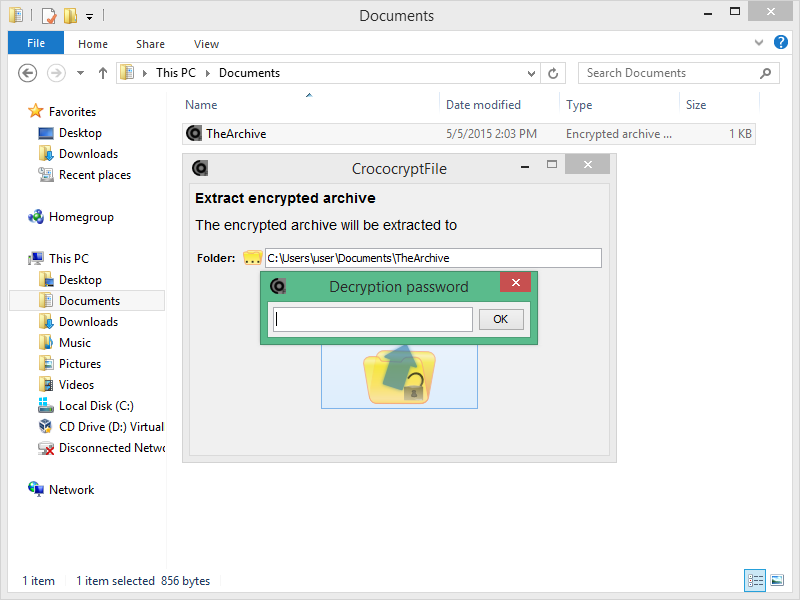Switch to the View ribbon tab
800x600 pixels.
tap(206, 44)
